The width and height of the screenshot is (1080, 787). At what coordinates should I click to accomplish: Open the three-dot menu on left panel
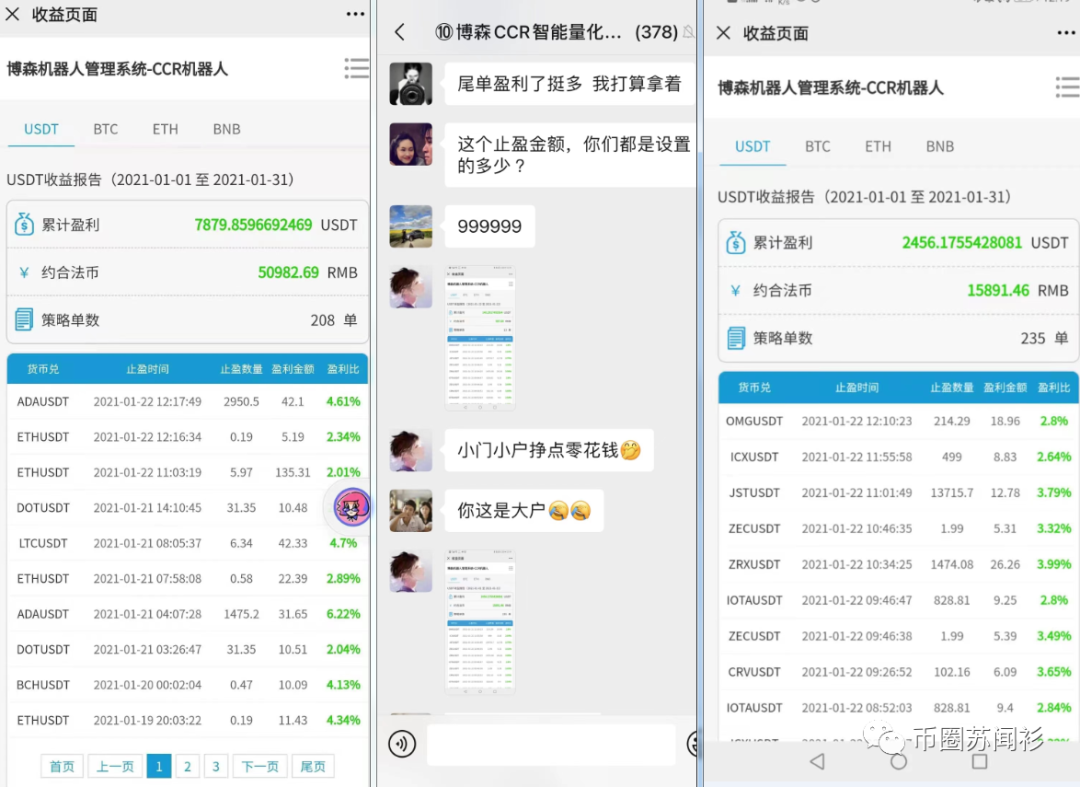click(x=355, y=14)
